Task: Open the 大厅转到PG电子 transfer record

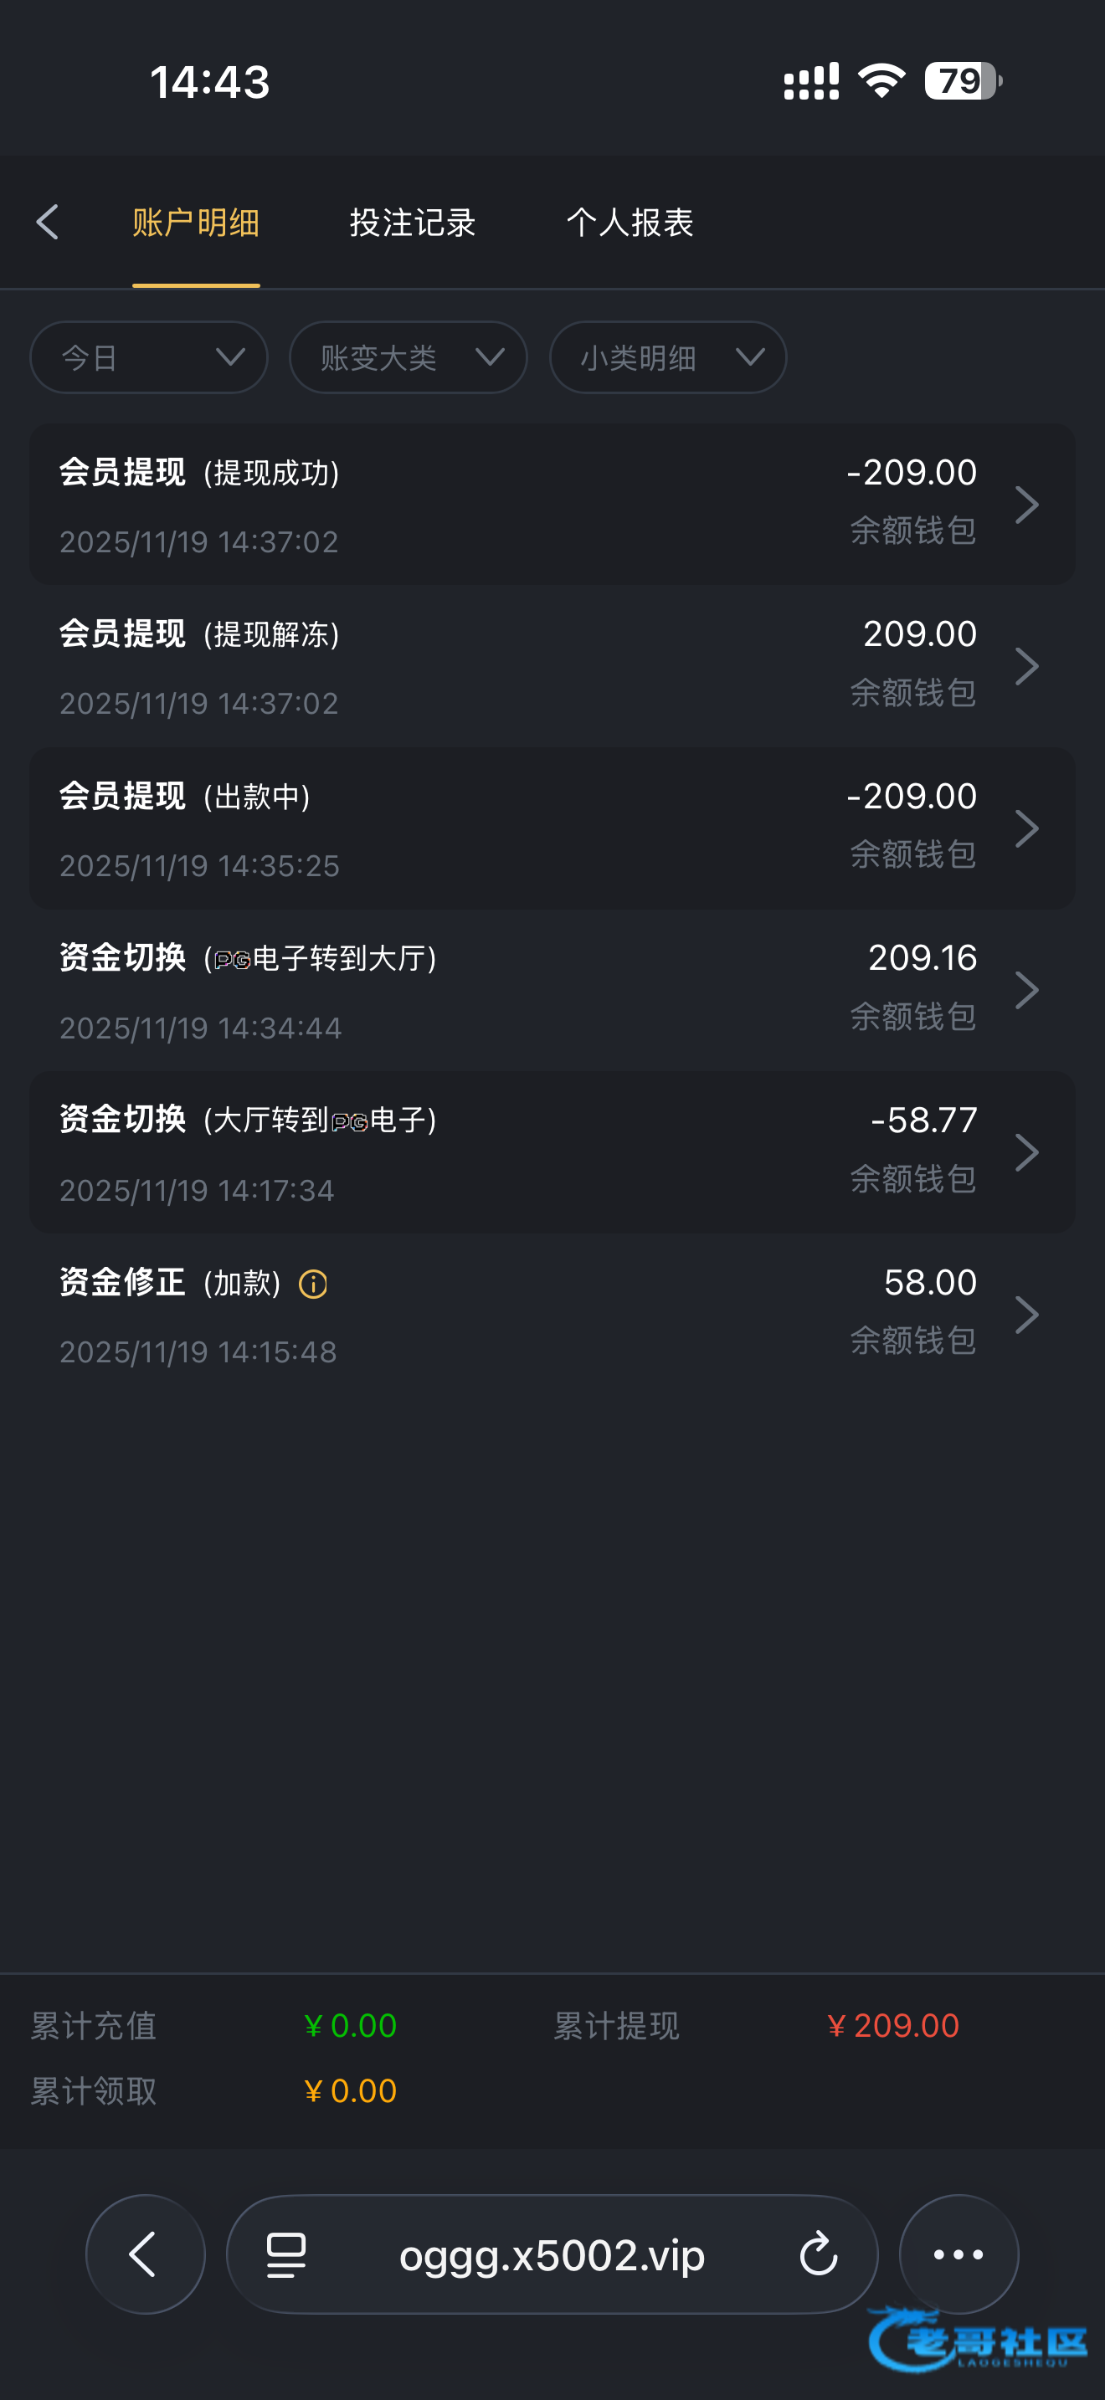Action: point(550,1153)
